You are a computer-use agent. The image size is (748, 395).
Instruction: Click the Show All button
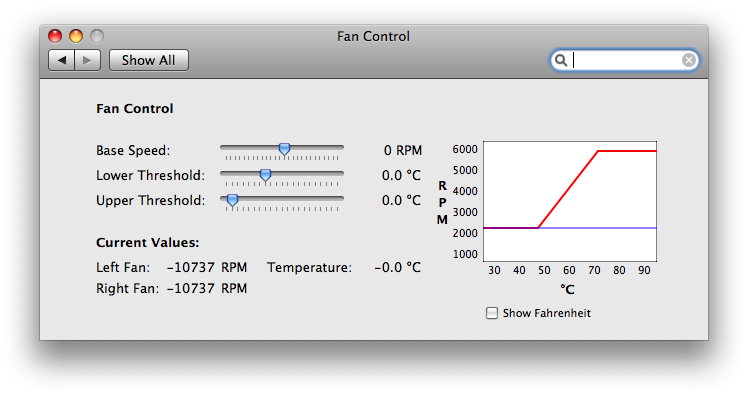(x=149, y=60)
